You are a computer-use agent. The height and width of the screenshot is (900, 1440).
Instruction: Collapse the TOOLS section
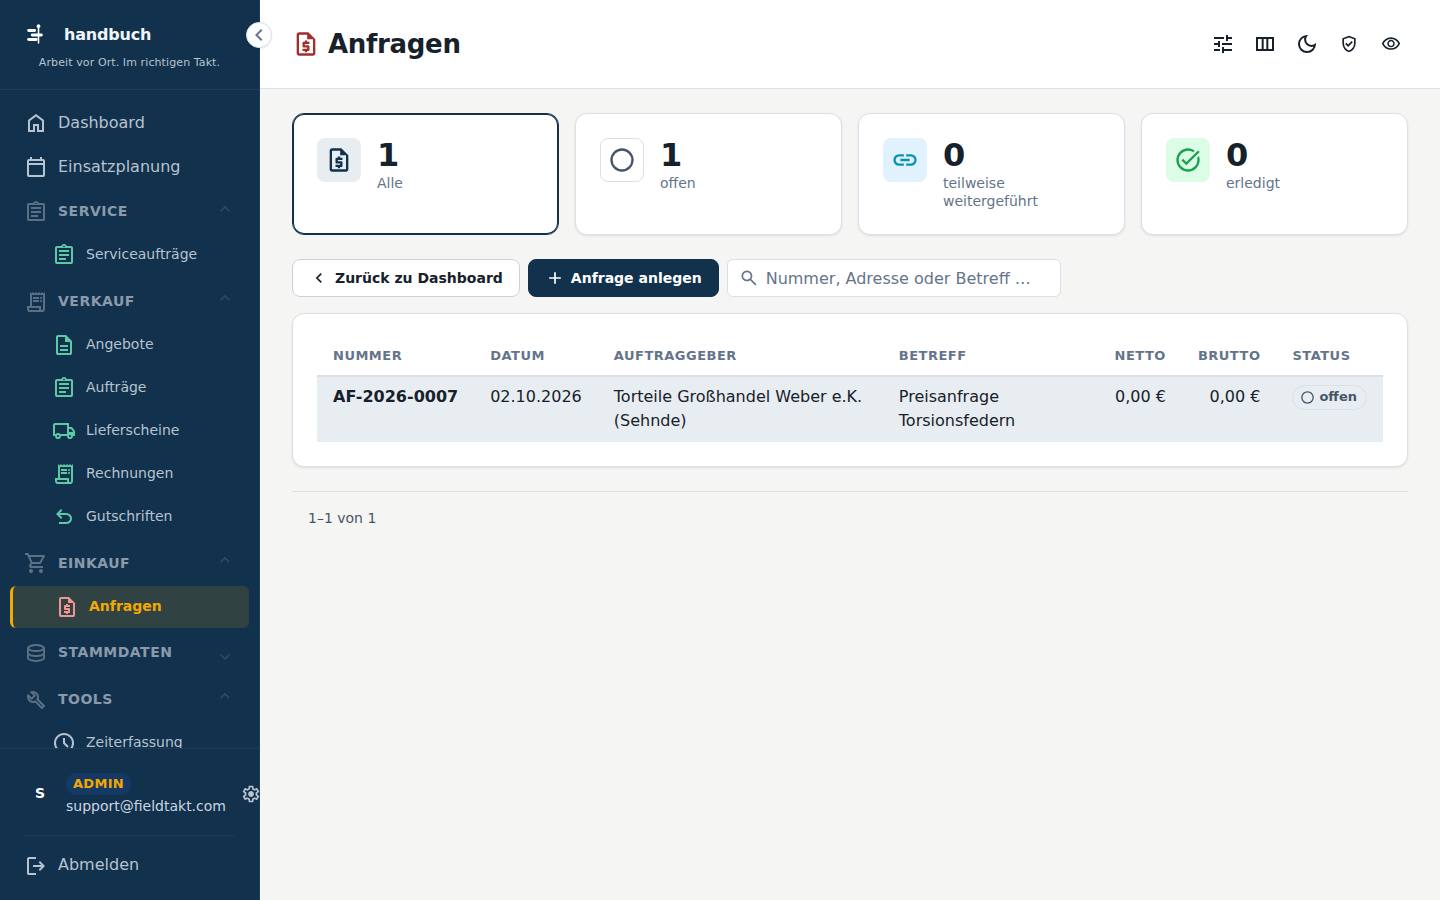click(130, 699)
